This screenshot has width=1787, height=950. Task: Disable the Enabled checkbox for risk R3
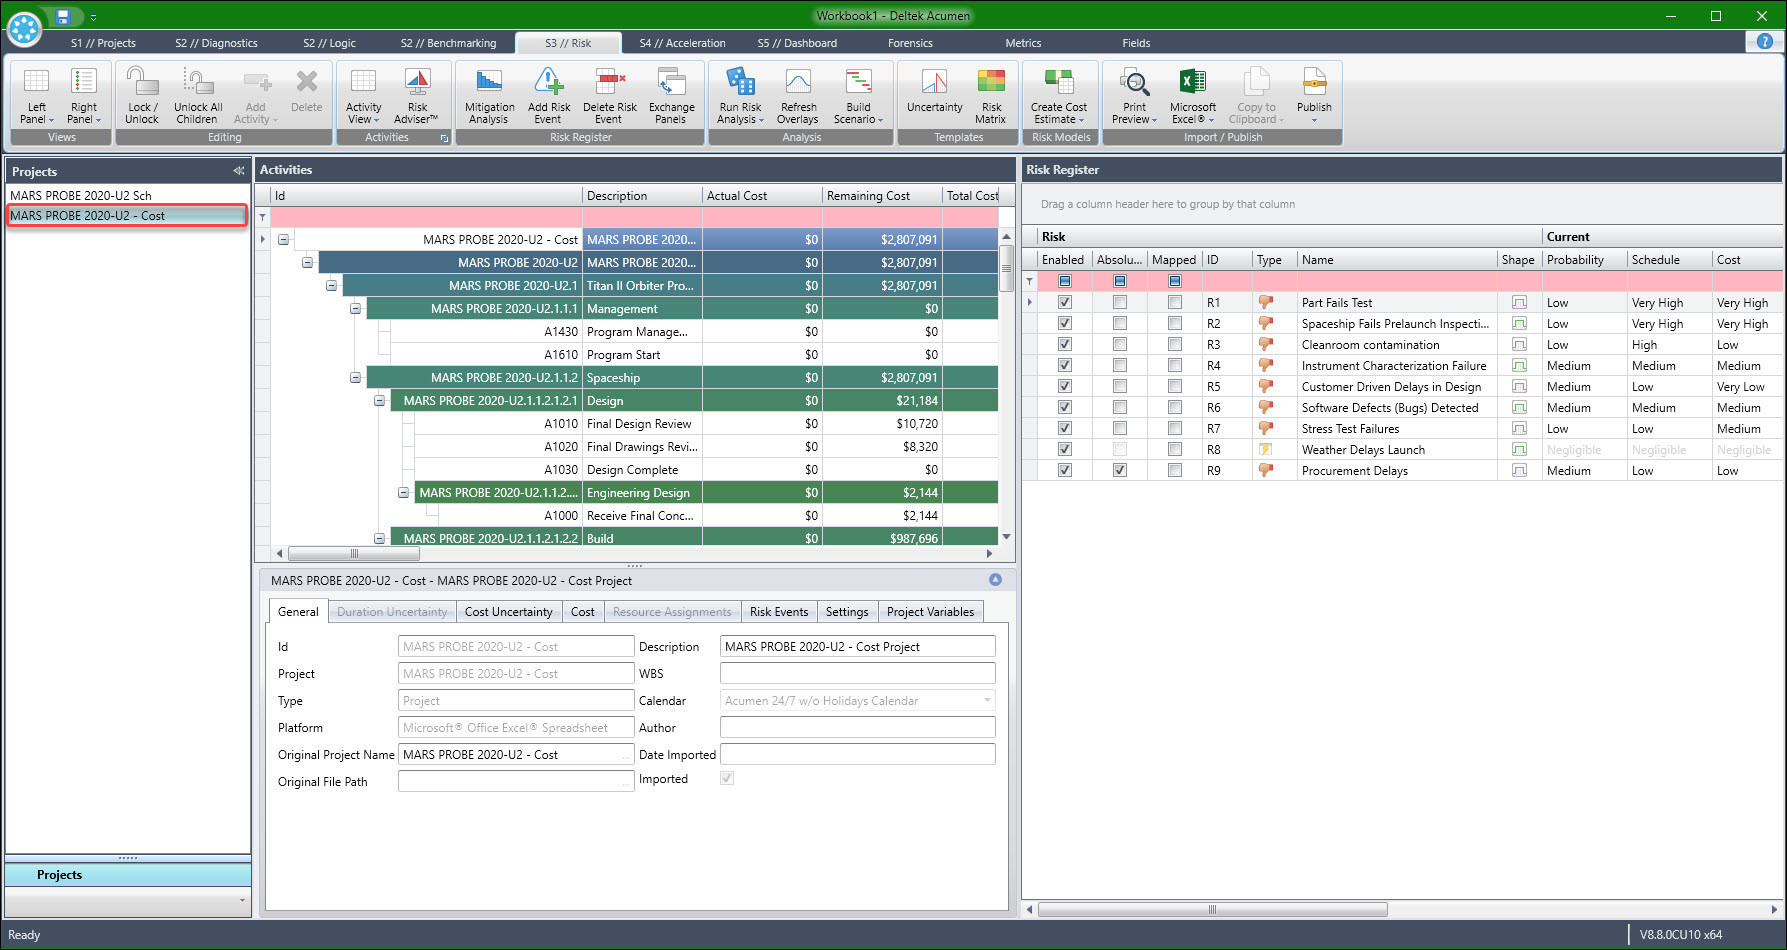pos(1064,344)
